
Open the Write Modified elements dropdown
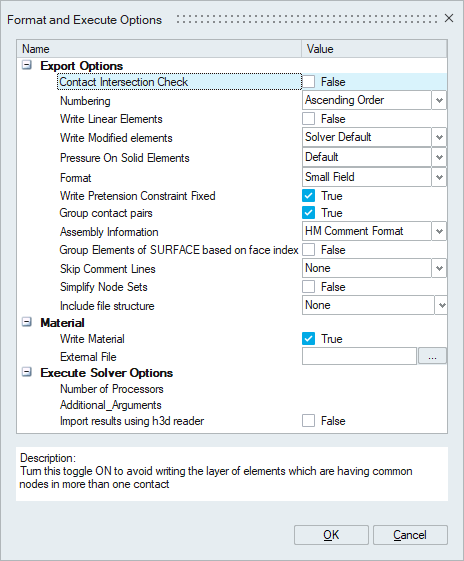coord(439,137)
